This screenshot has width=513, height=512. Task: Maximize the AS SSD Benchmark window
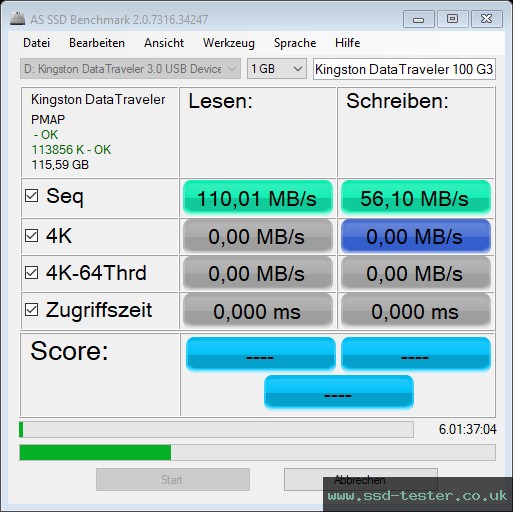pos(452,19)
